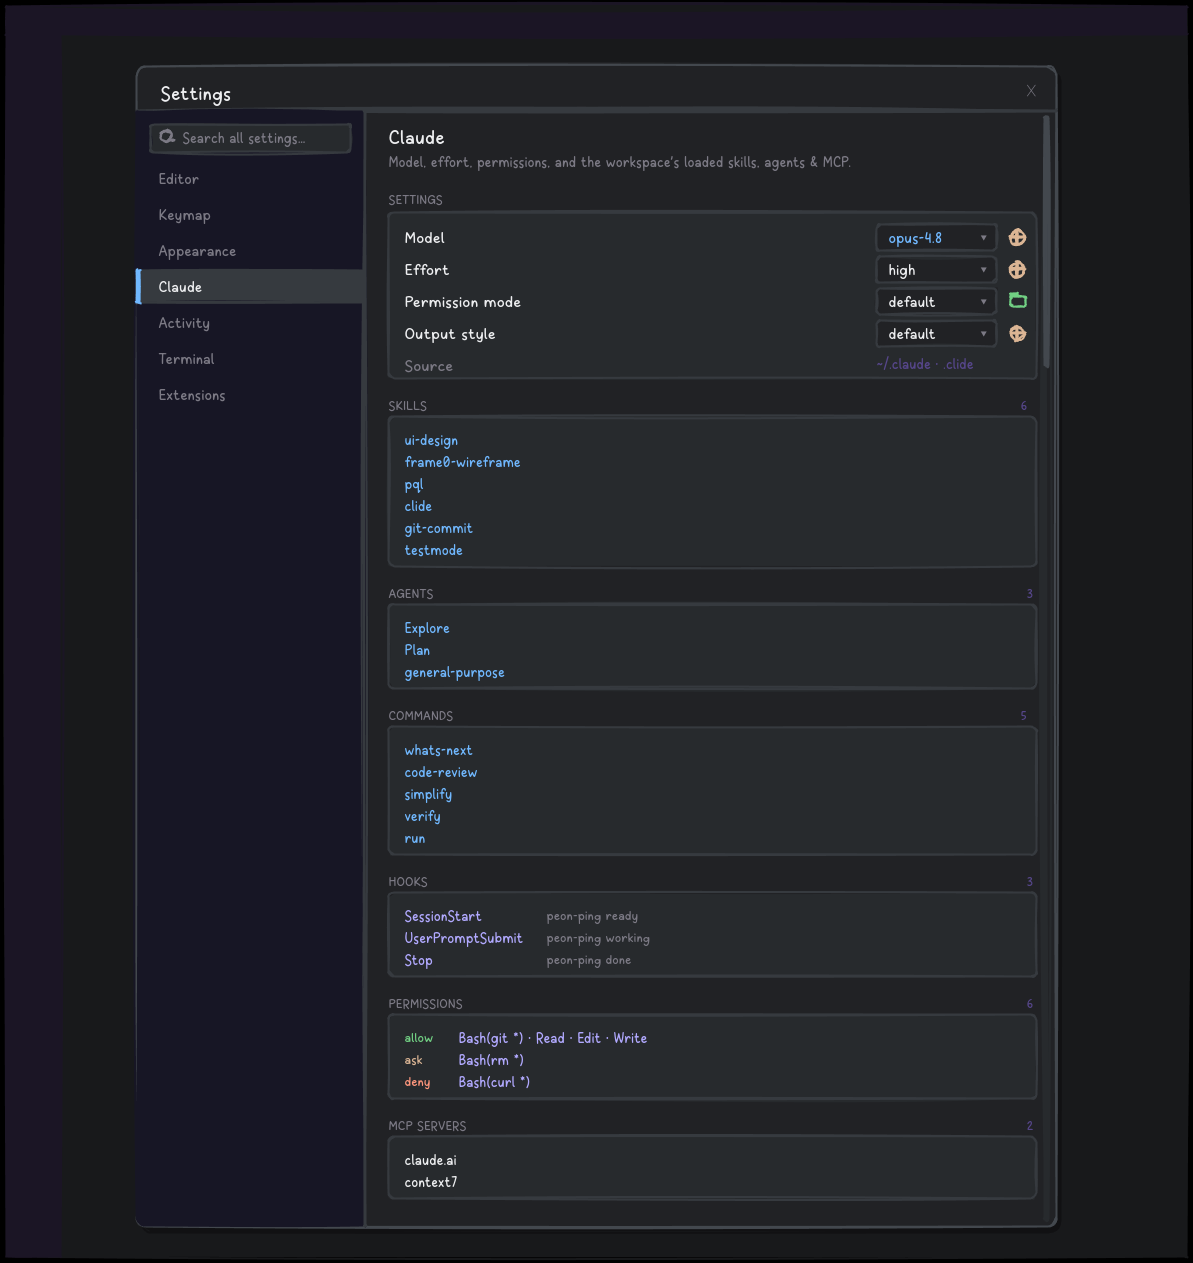This screenshot has width=1193, height=1263.
Task: Expand the Permission mode dropdown
Action: coord(936,302)
